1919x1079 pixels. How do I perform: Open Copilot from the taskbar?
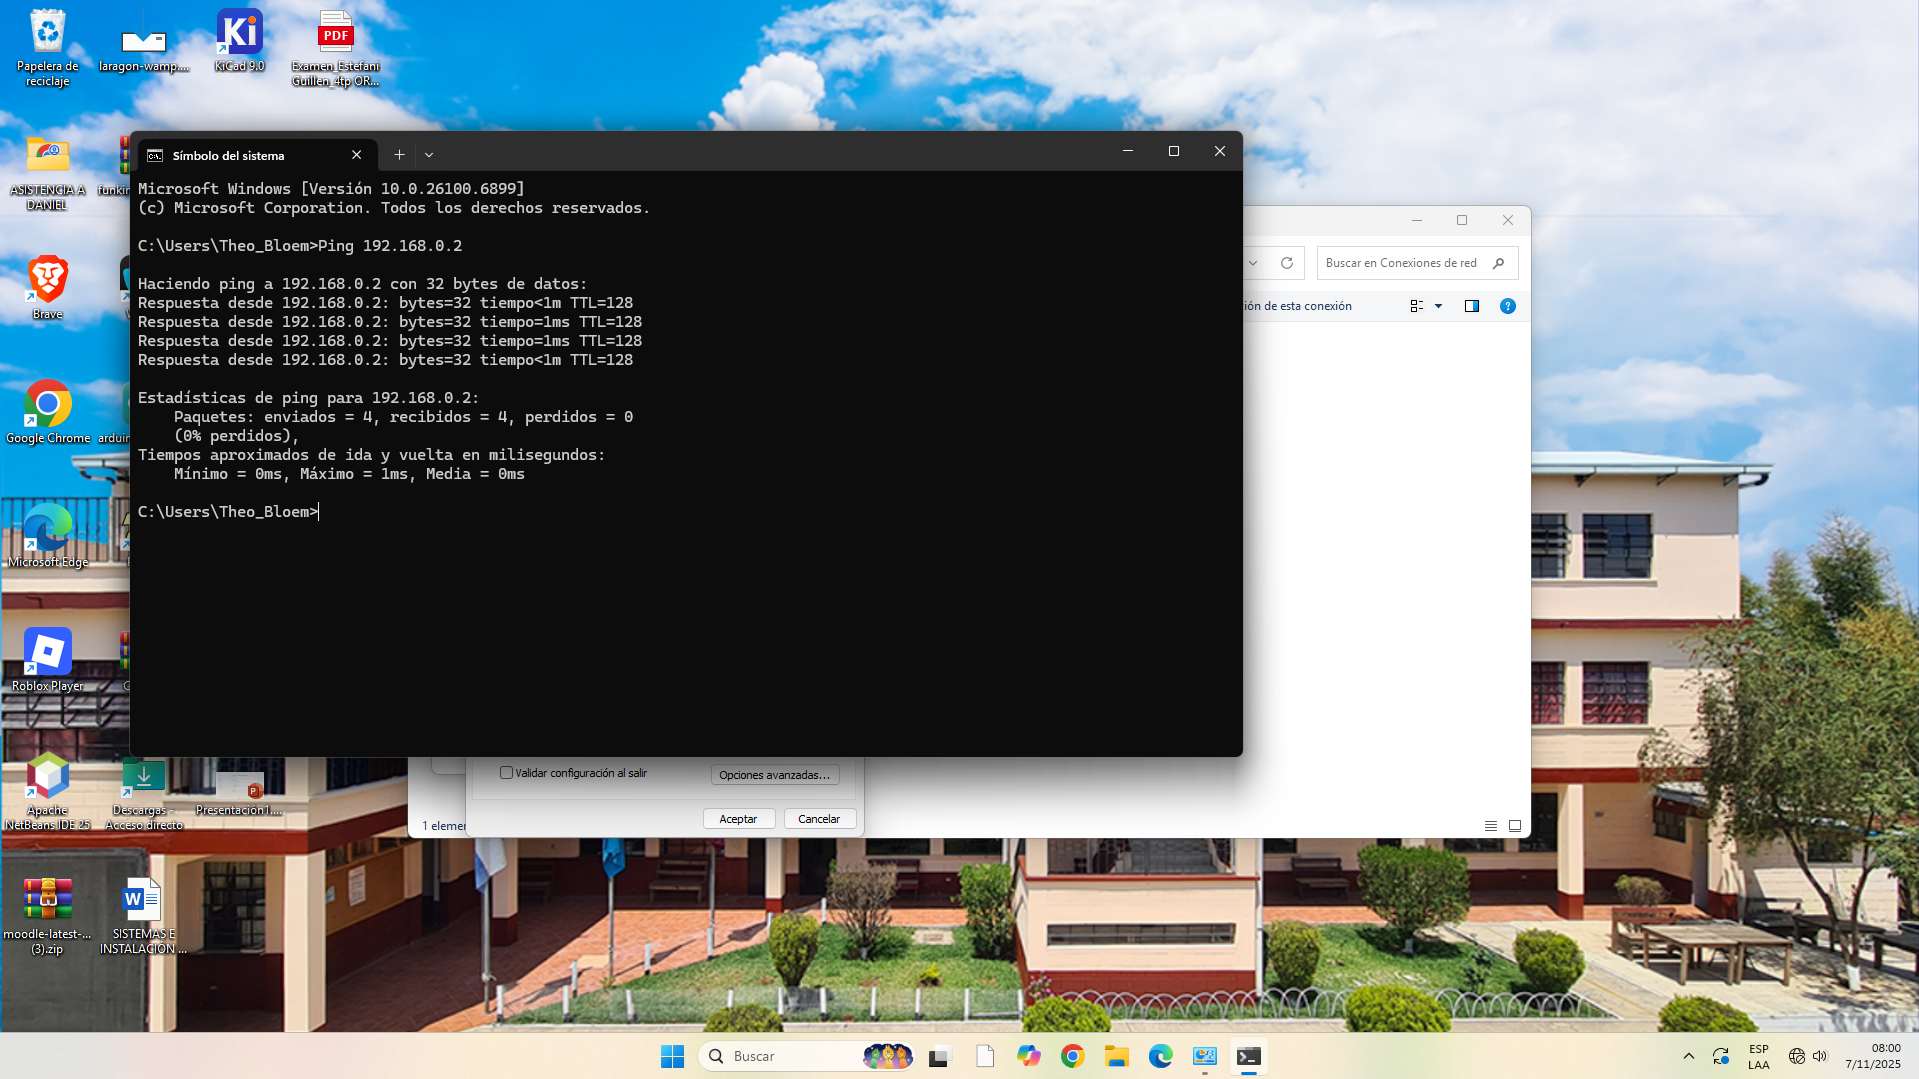point(1028,1056)
